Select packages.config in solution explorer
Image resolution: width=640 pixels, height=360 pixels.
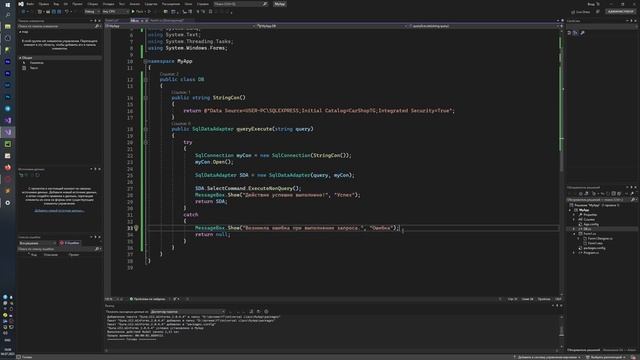point(594,248)
